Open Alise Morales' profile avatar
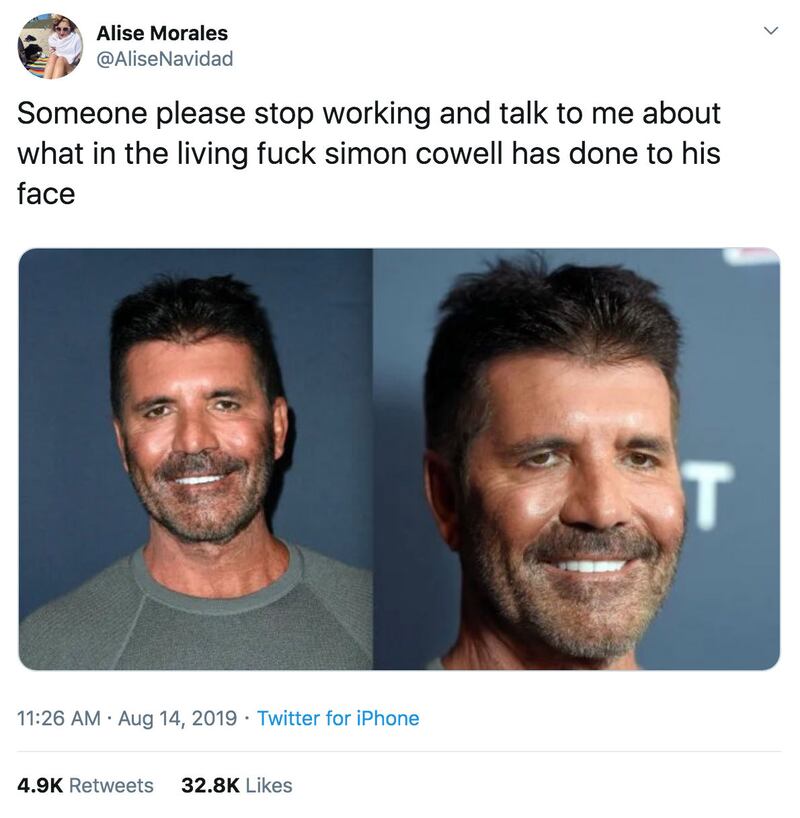 click(x=50, y=46)
